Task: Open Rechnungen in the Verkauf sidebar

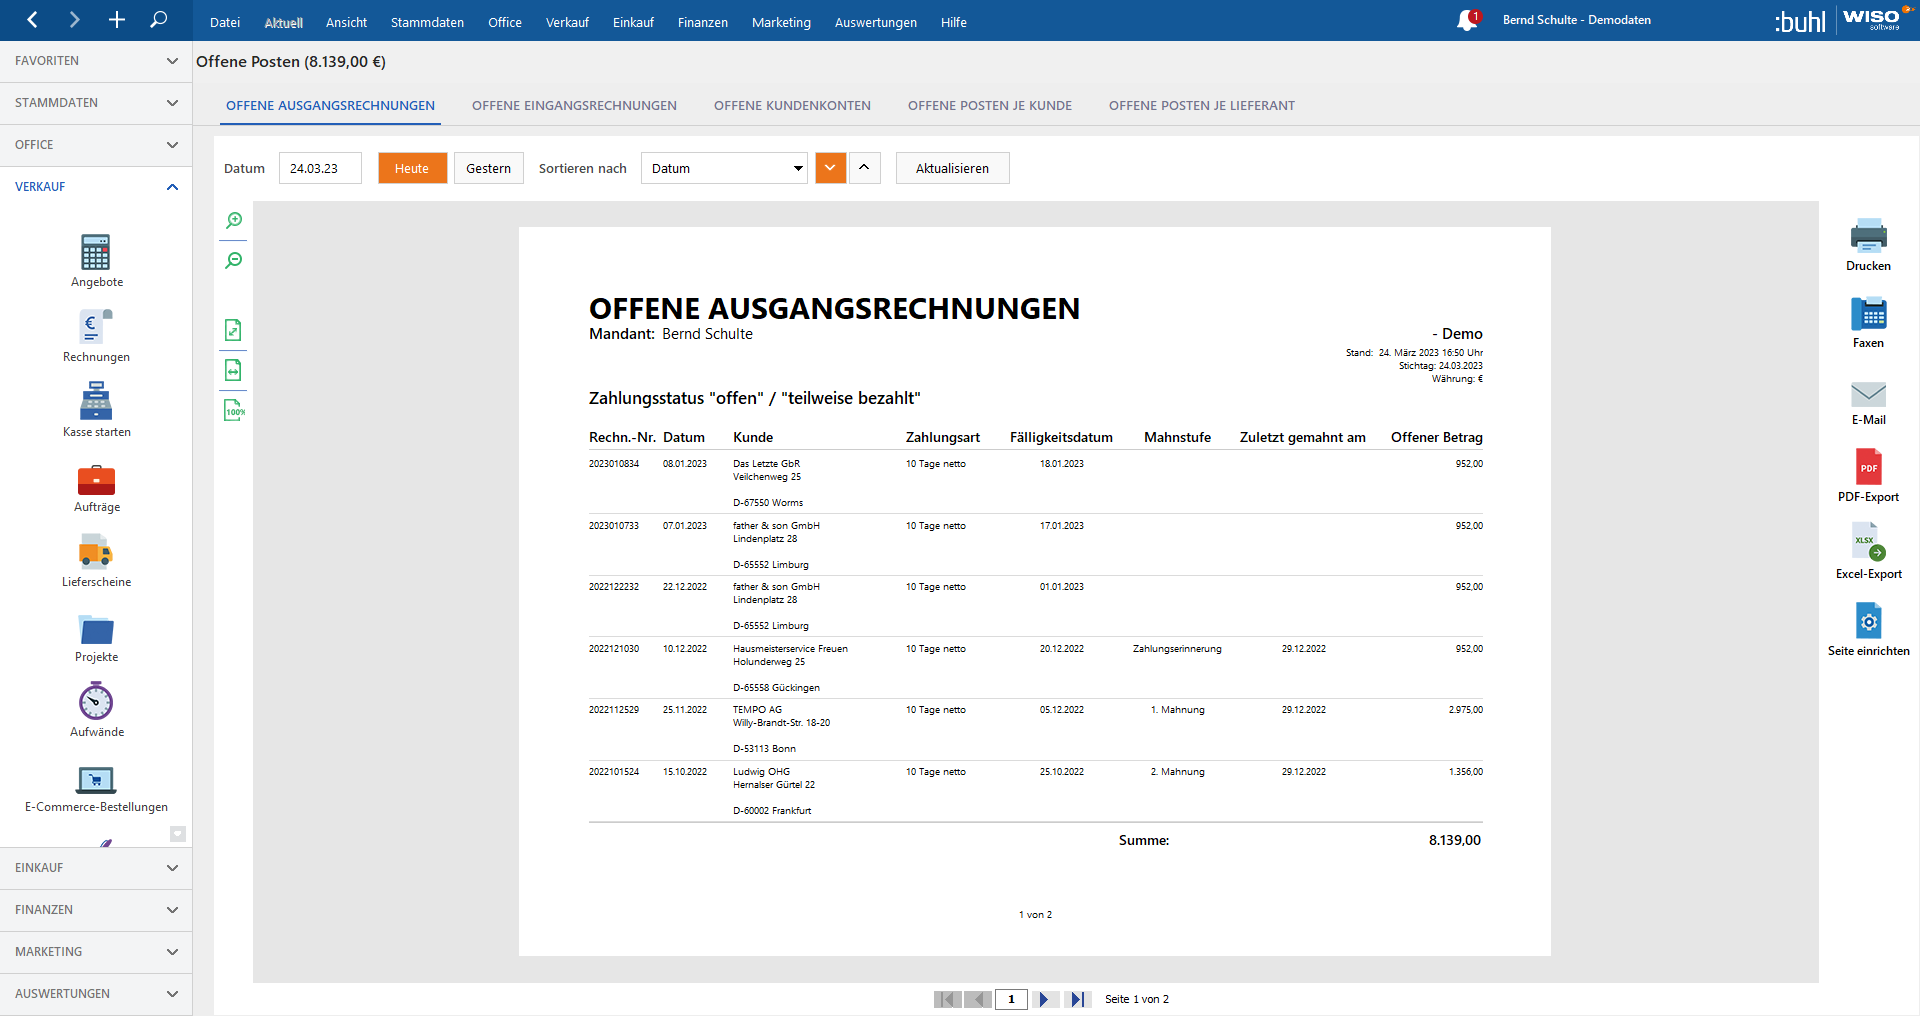Action: click(x=96, y=328)
